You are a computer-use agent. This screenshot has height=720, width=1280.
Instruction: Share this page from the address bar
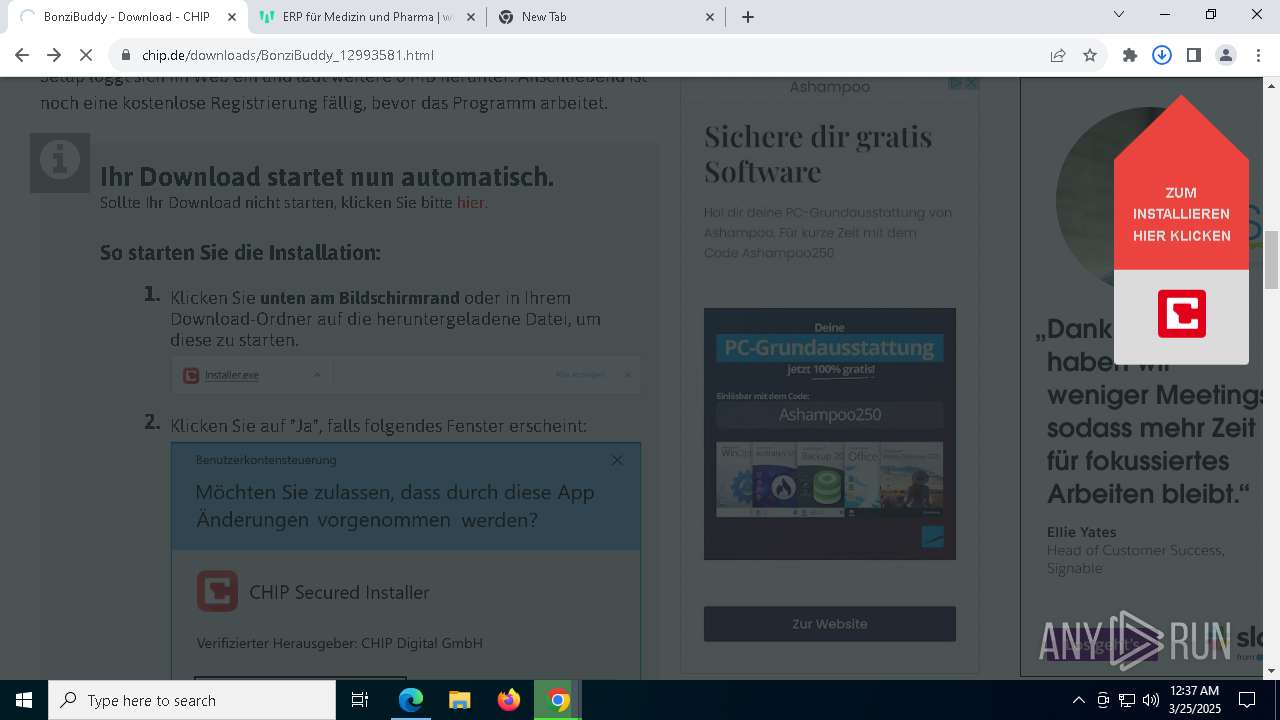[x=1058, y=55]
